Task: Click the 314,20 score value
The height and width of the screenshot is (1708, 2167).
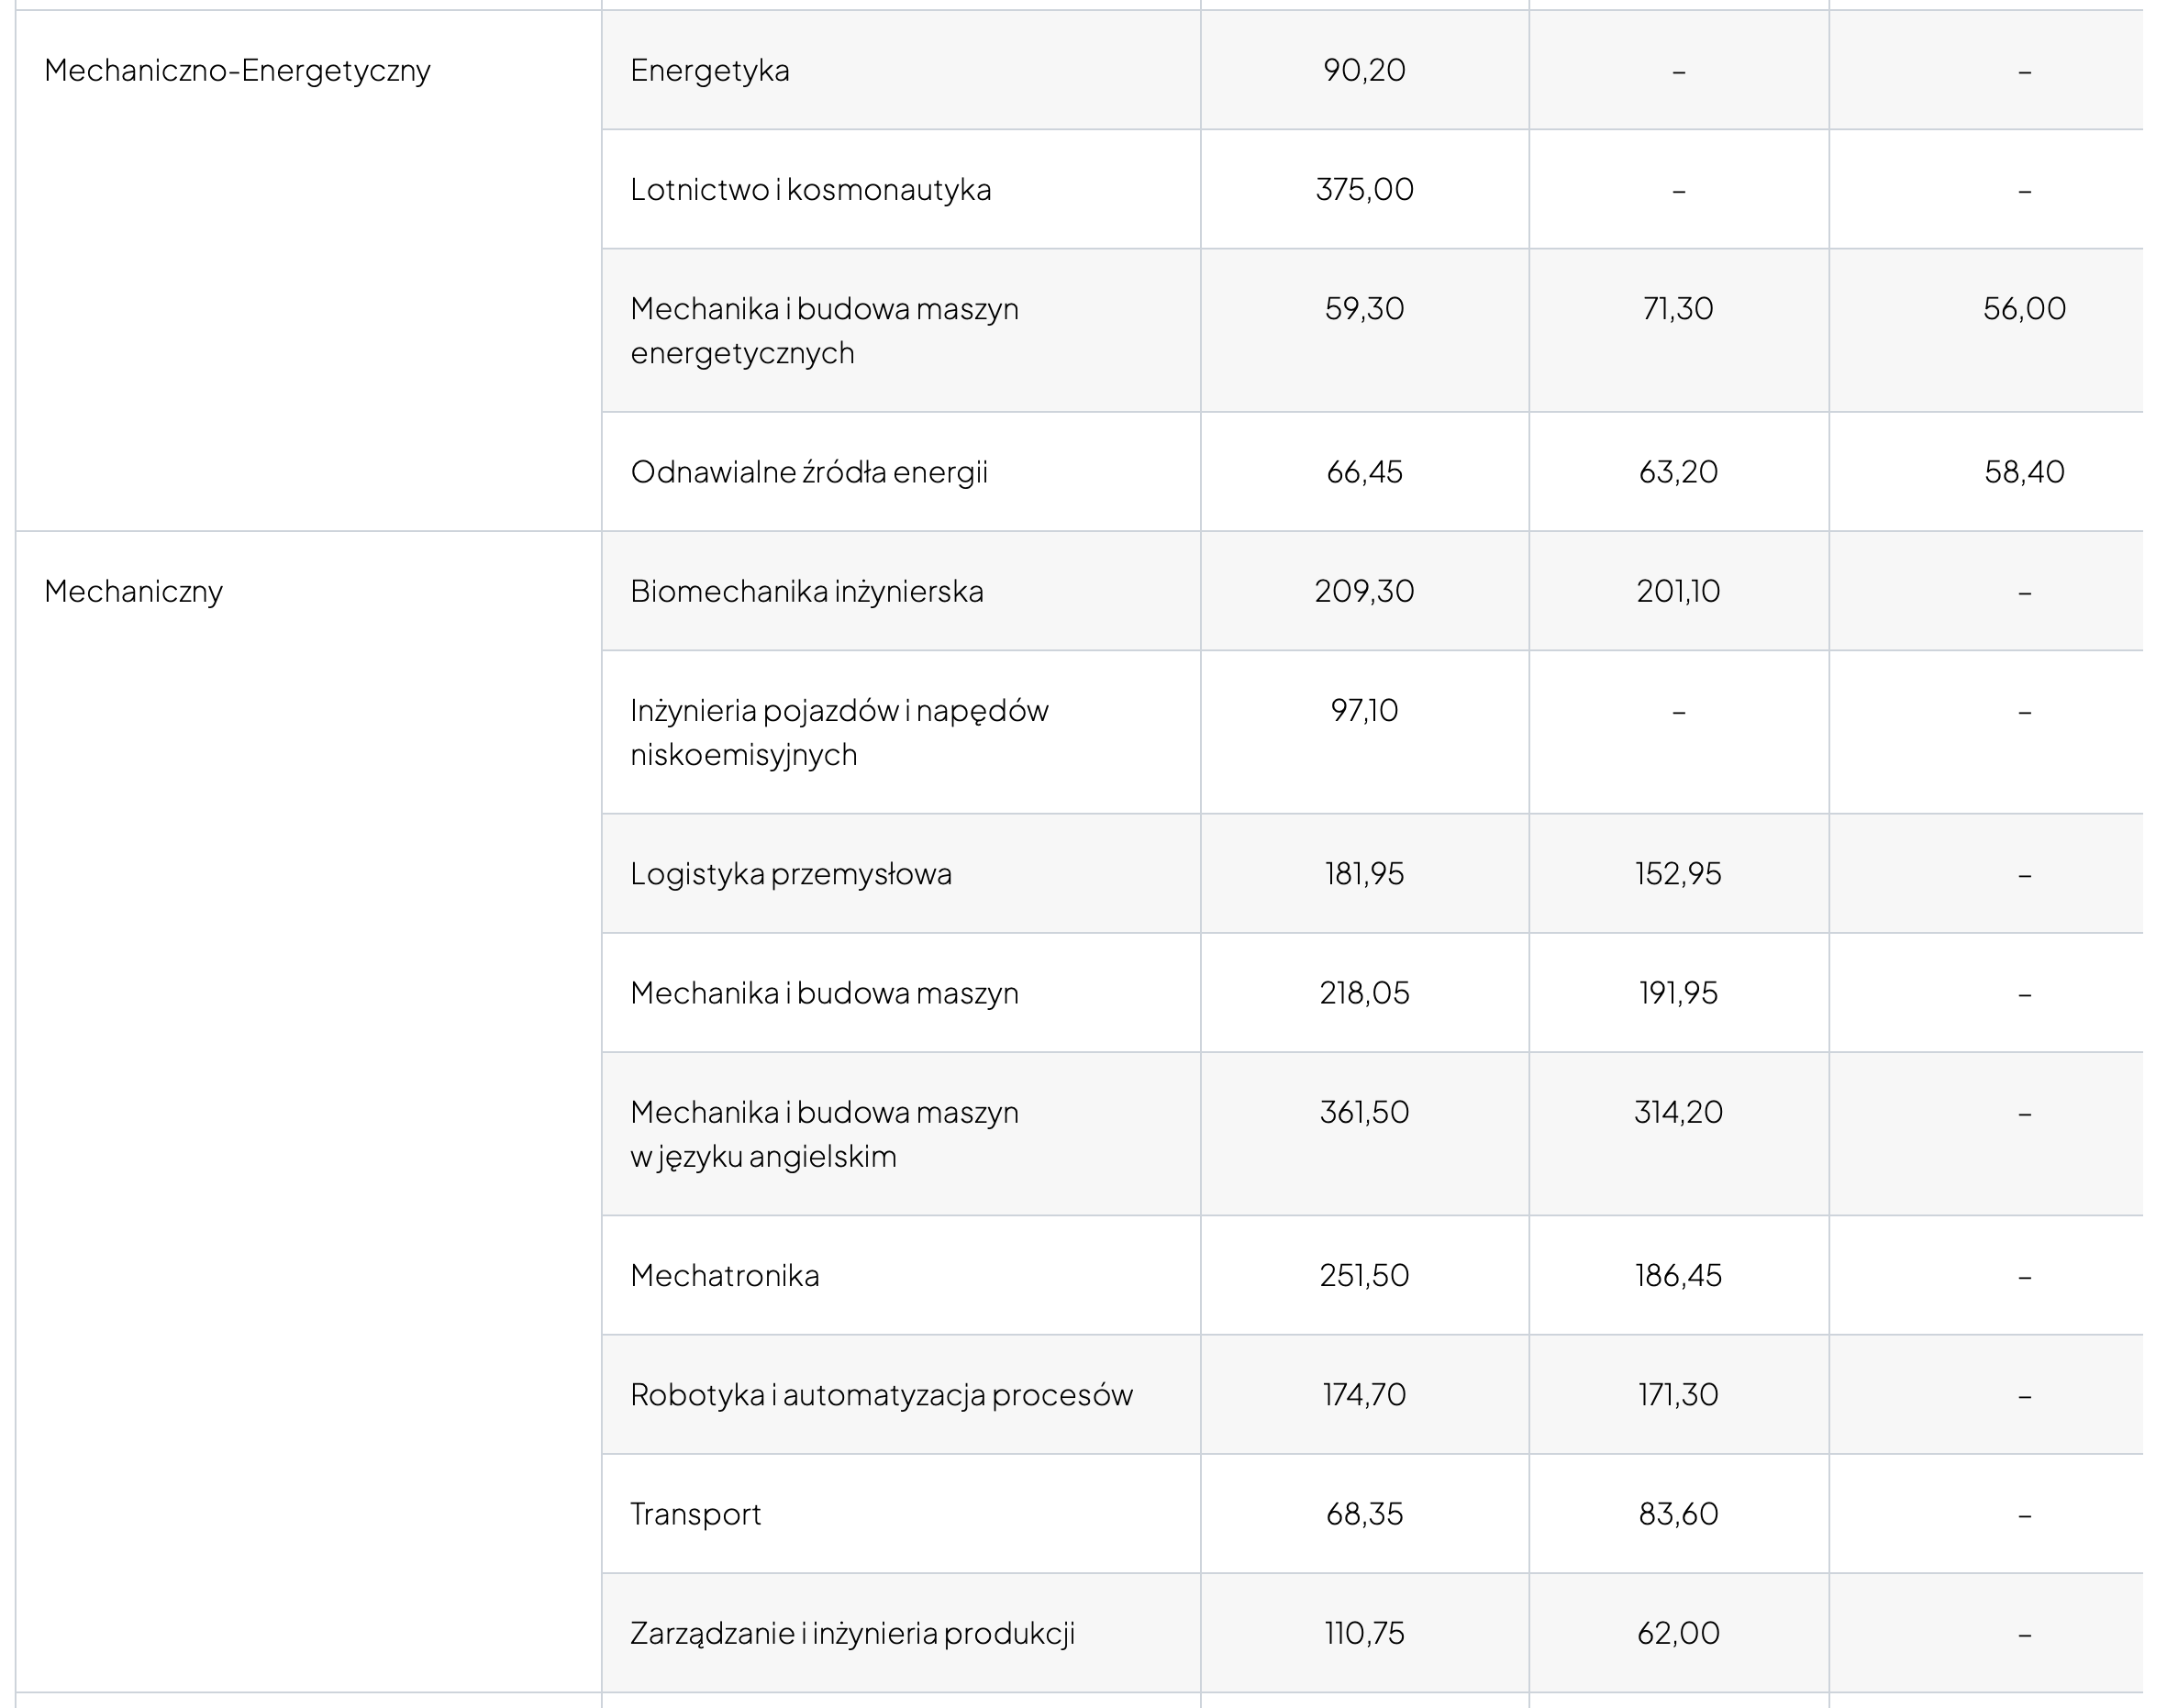Action: point(1678,1112)
